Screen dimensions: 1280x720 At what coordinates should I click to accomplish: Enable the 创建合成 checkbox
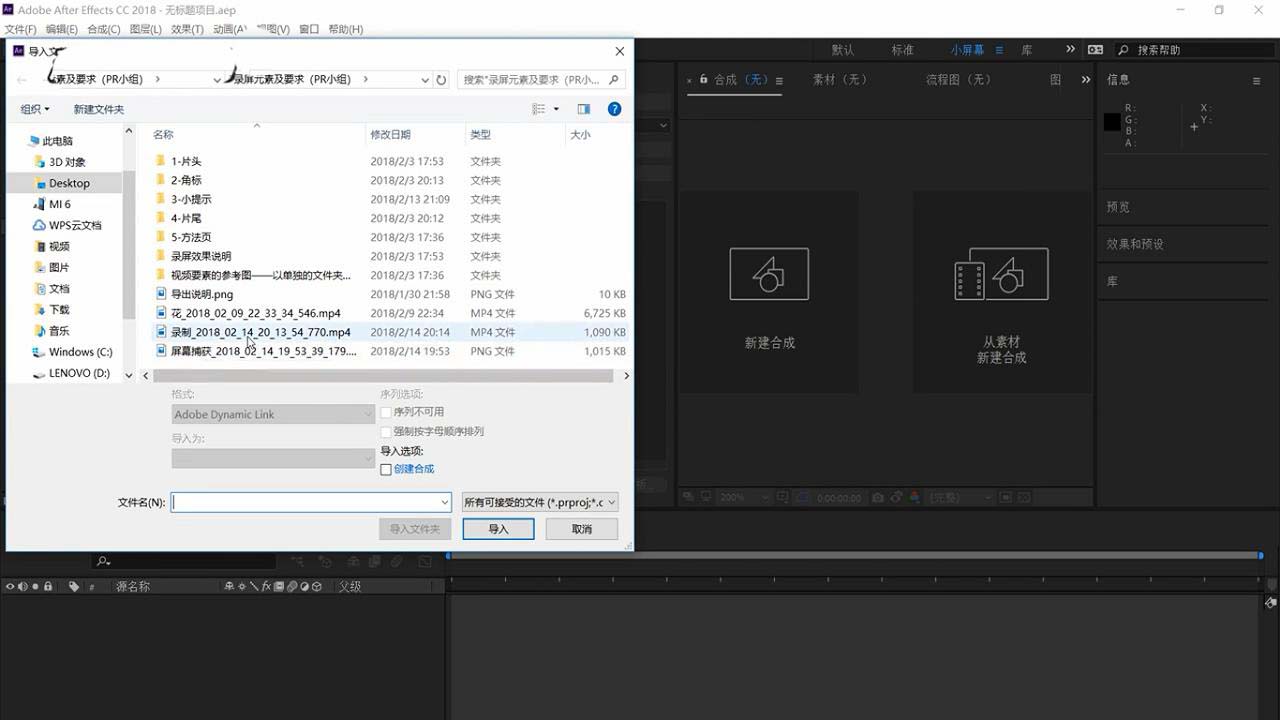[386, 469]
